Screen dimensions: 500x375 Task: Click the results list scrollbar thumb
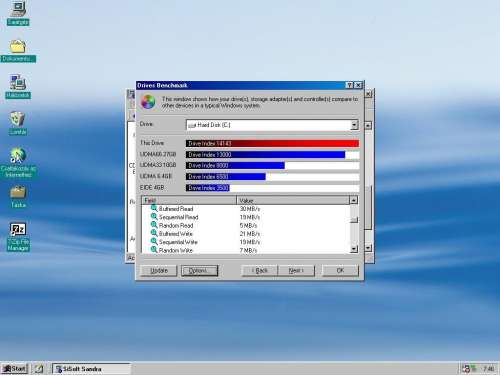354,220
